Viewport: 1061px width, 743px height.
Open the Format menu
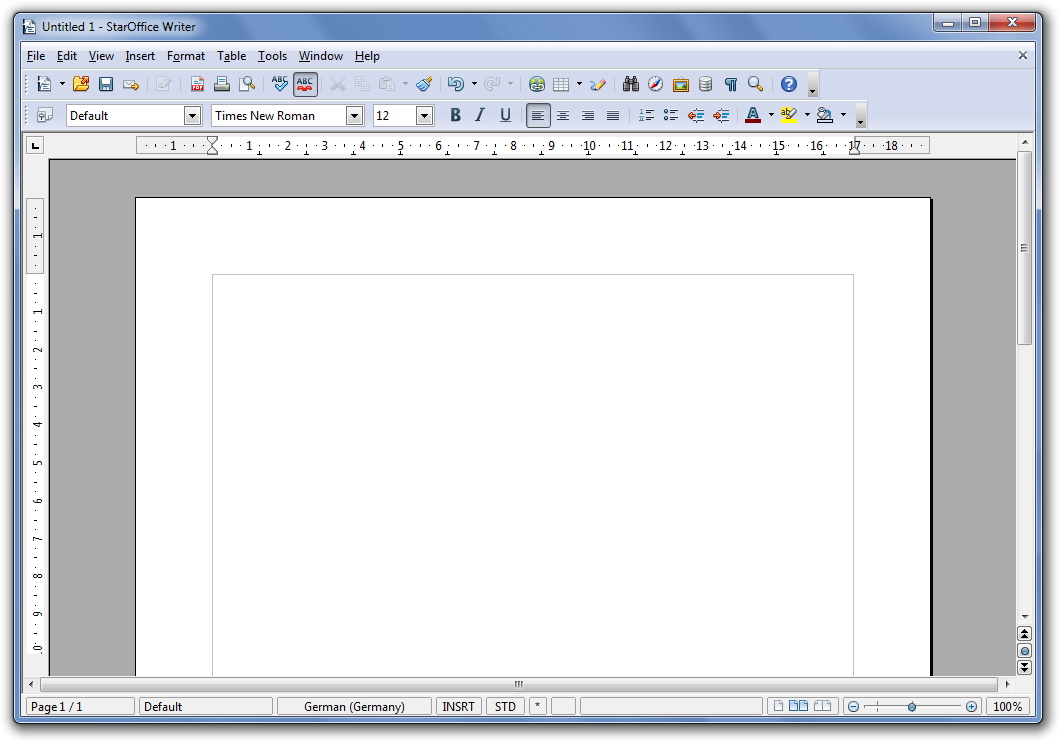pos(185,56)
